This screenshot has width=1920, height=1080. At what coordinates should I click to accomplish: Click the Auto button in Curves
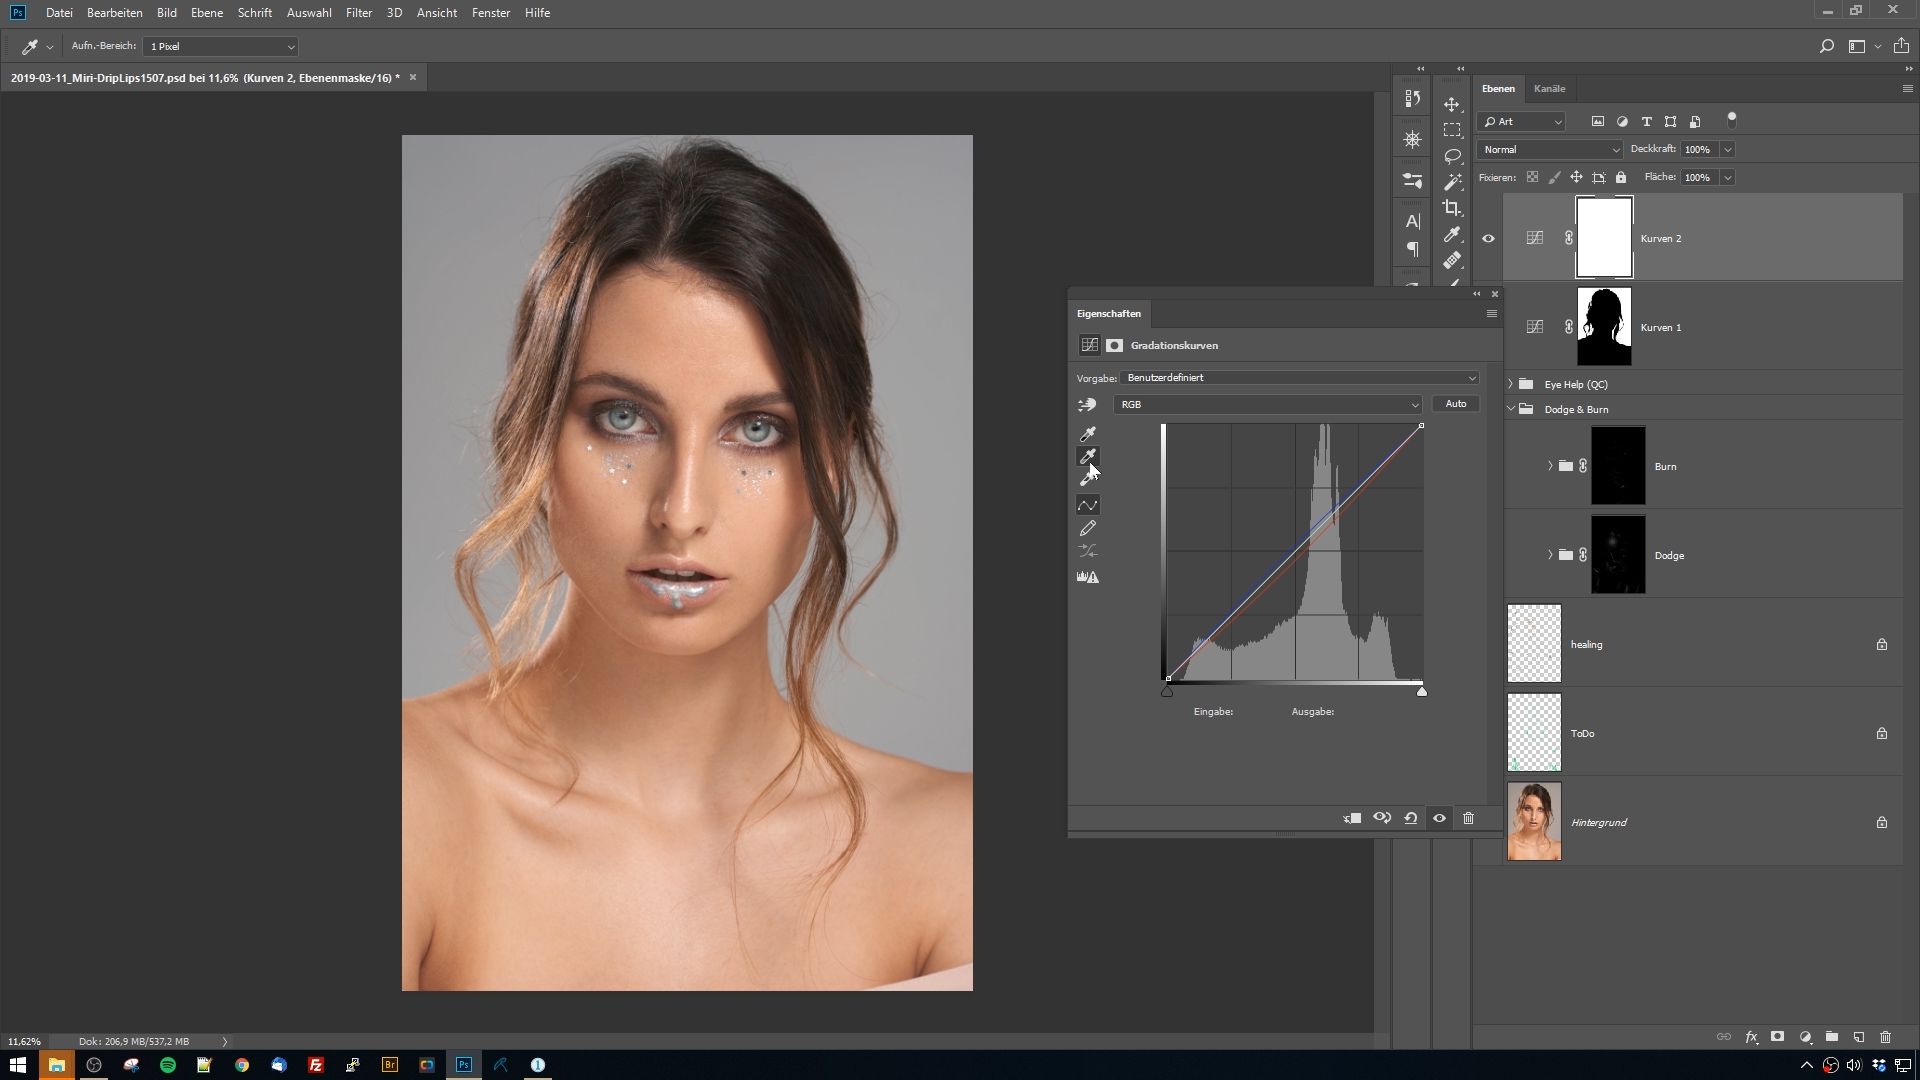(1455, 404)
